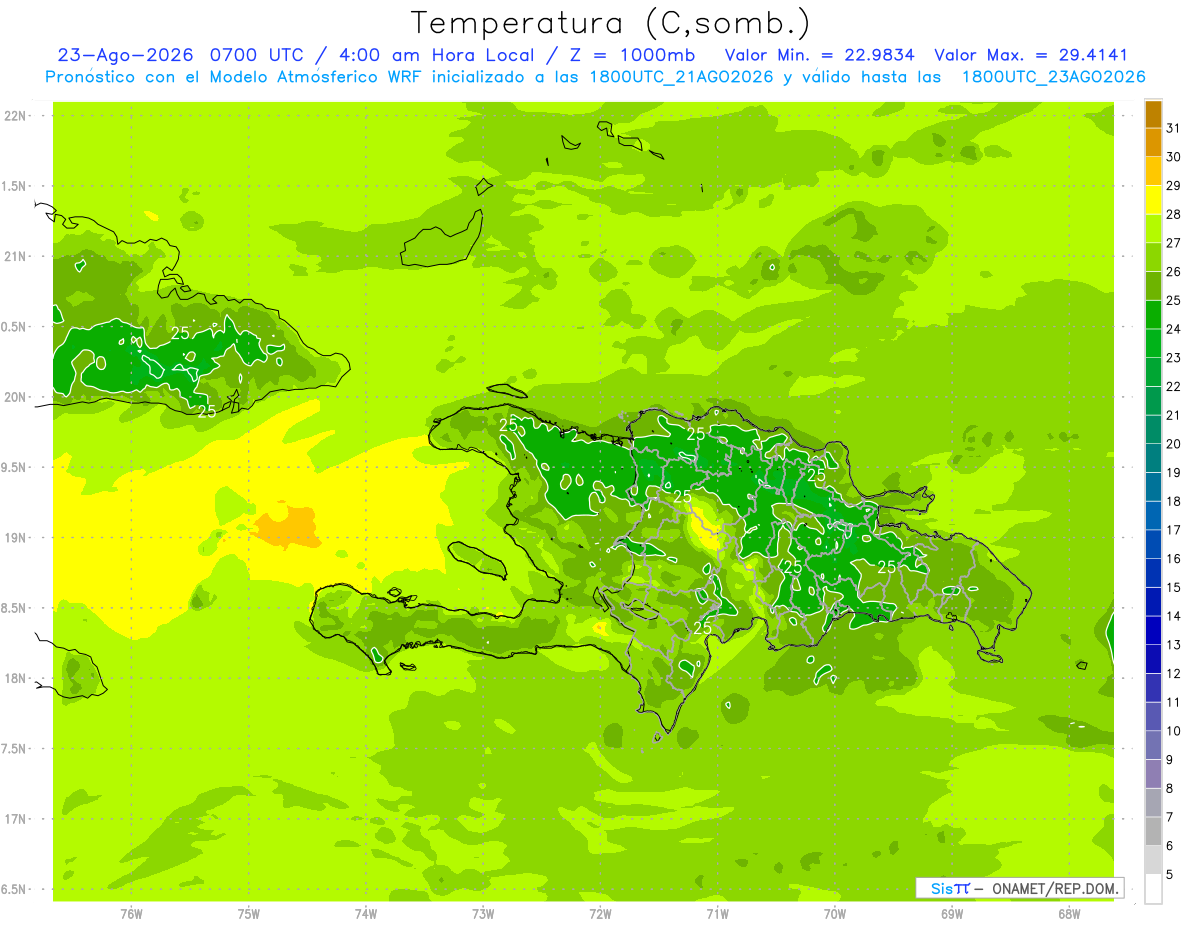Click the legend value "28"
Viewport: 1200px width, 927px height.
pos(1174,214)
